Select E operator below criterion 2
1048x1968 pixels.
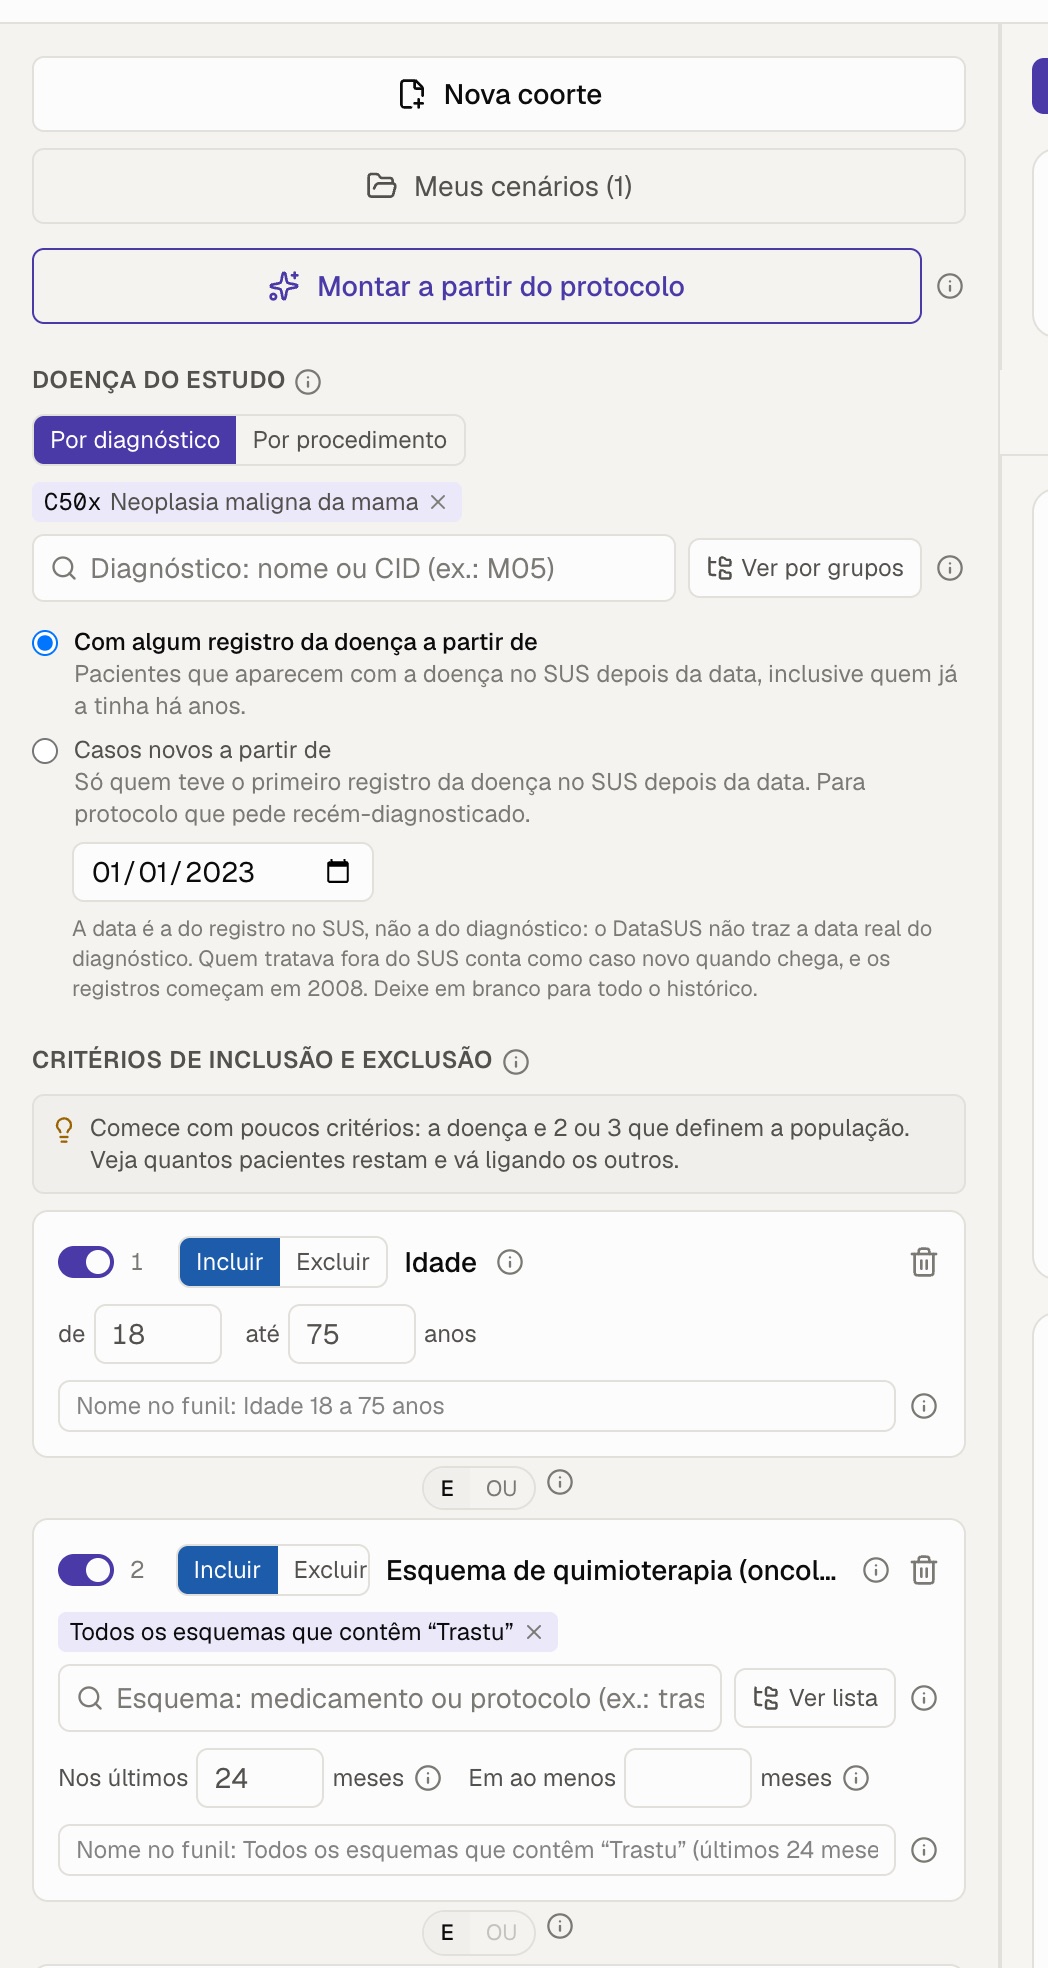tap(447, 1932)
